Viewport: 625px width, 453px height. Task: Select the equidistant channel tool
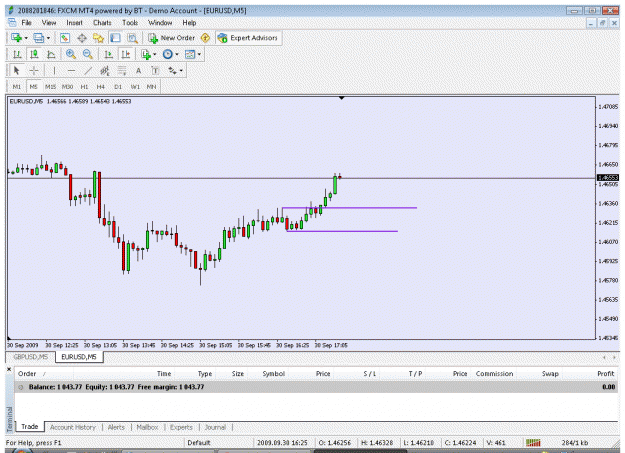[105, 71]
